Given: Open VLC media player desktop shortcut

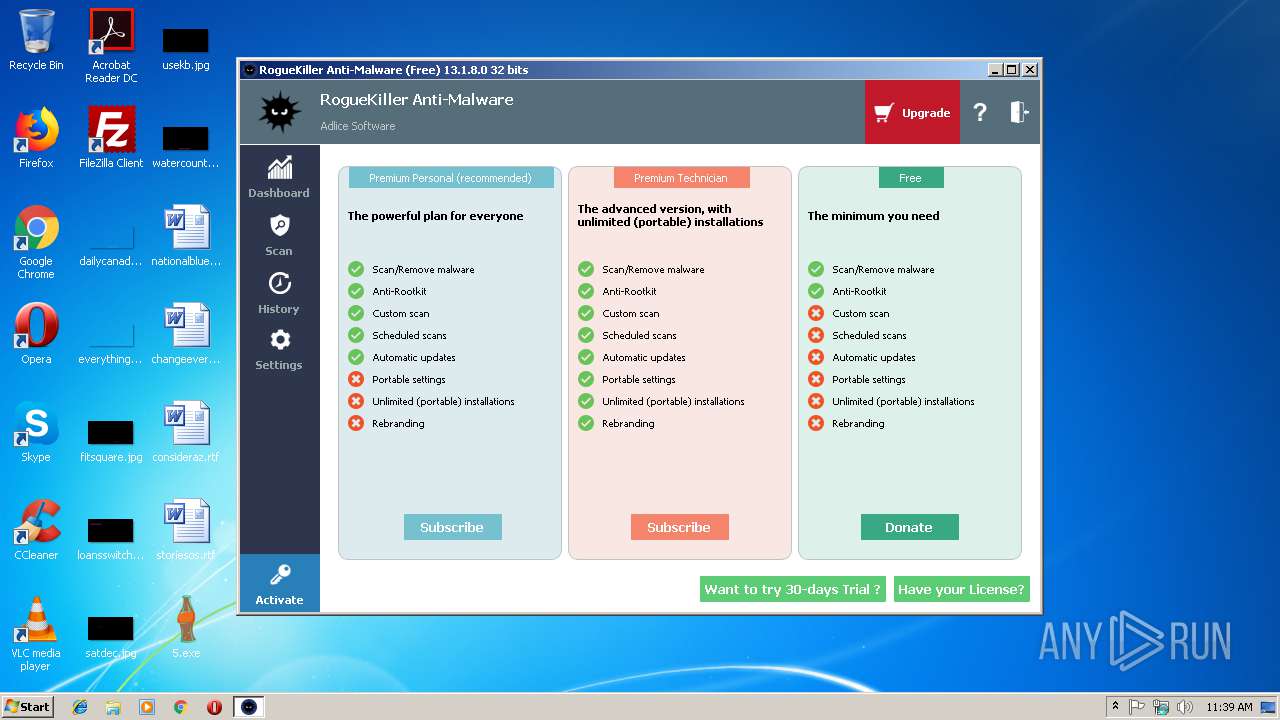Looking at the screenshot, I should coord(36,634).
